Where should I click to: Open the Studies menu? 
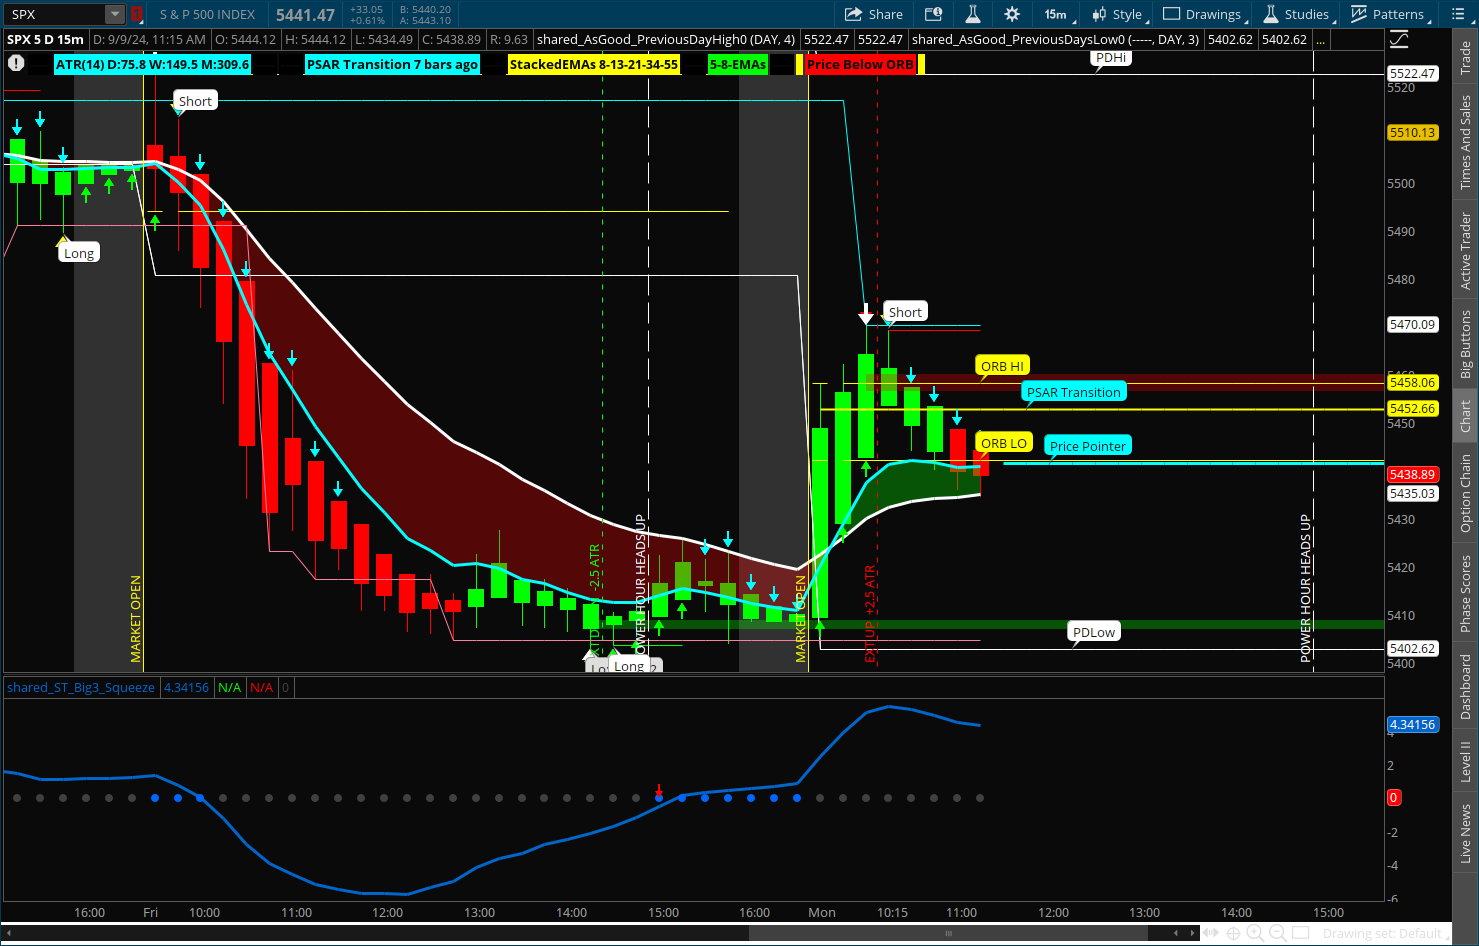point(1298,14)
